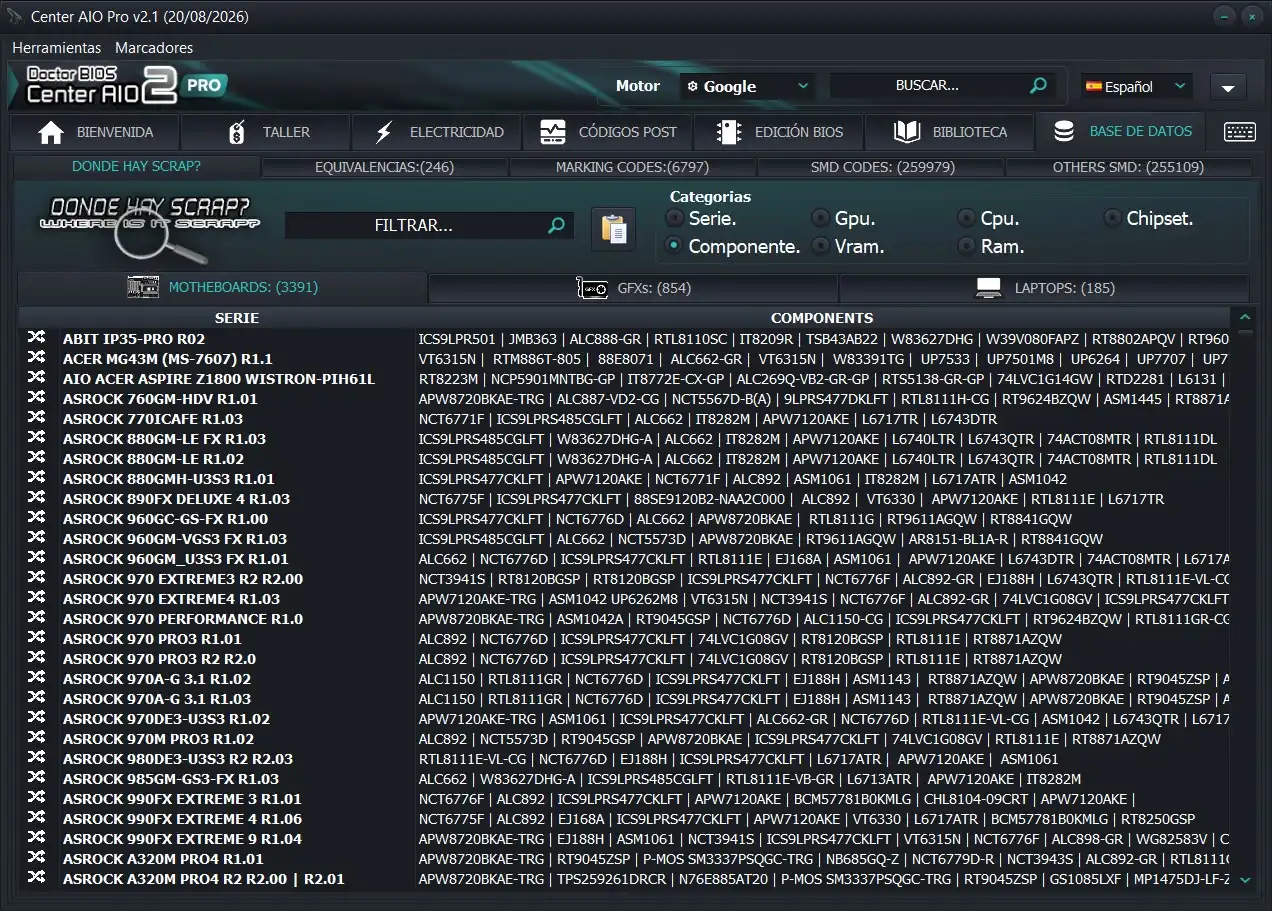Click the clipboard paste icon next to the filter field
Viewport: 1272px width, 911px height.
tap(614, 228)
